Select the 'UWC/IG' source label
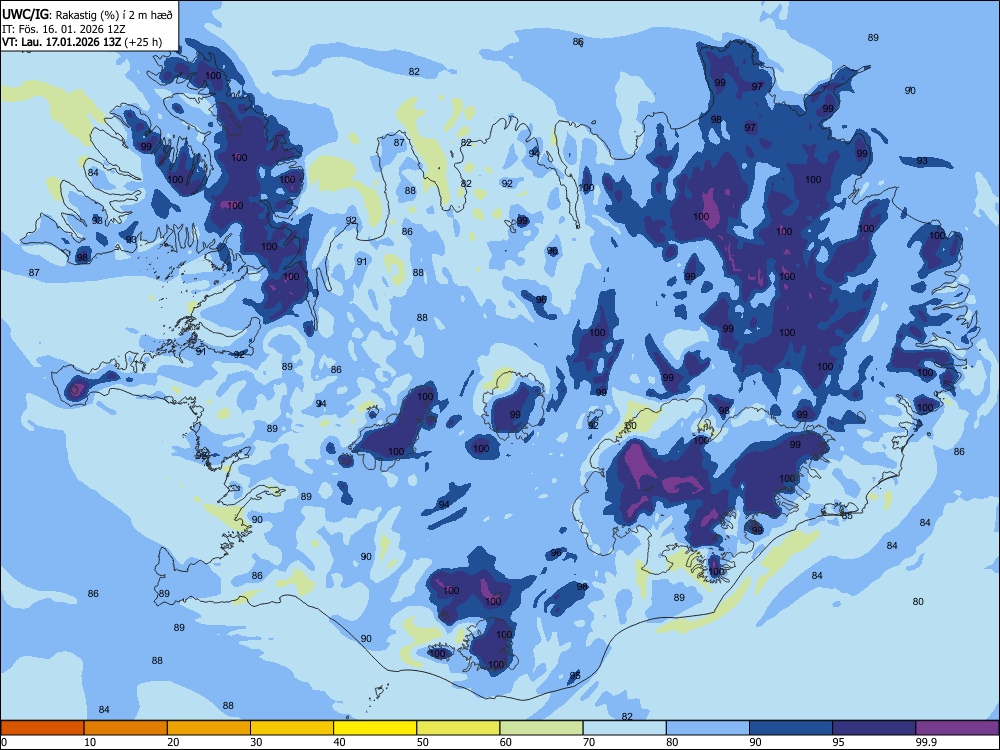 [x=26, y=14]
